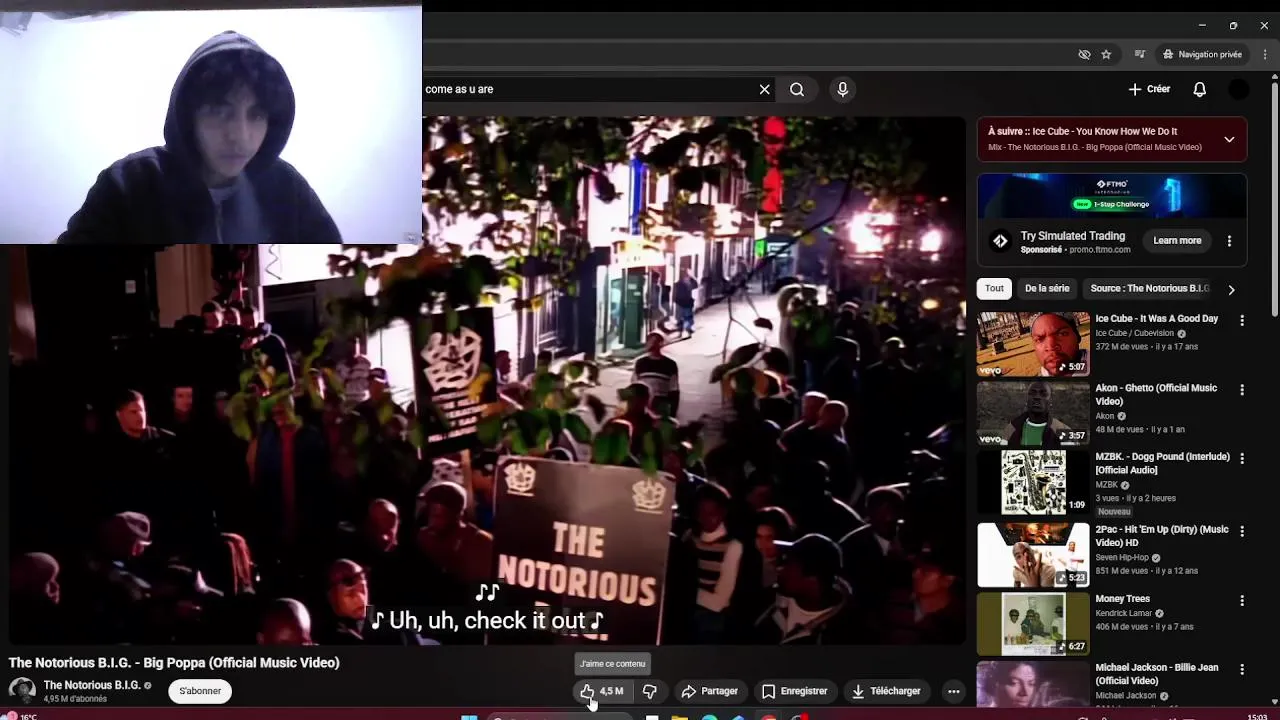1280x720 pixels.
Task: Open the title Ice Cube - It Was A Good Day
Action: [x=1156, y=319]
